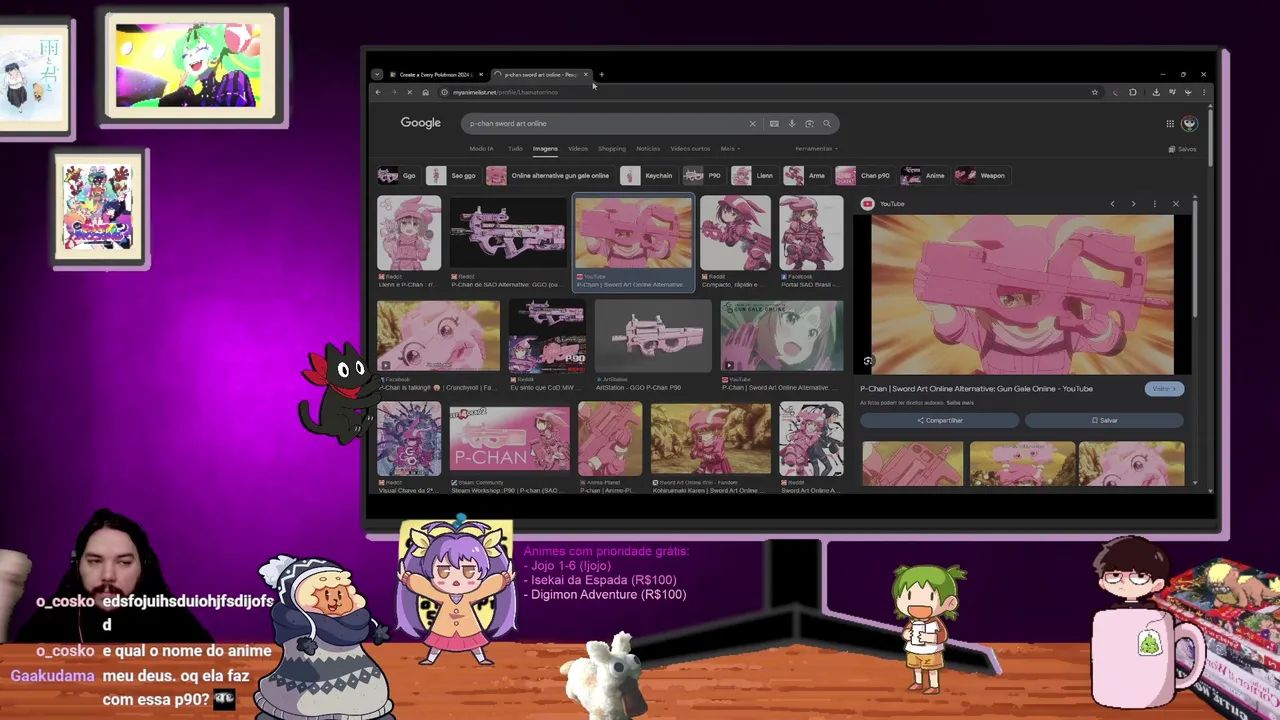Close the image preview panel
The image size is (1280, 720).
coord(1175,204)
